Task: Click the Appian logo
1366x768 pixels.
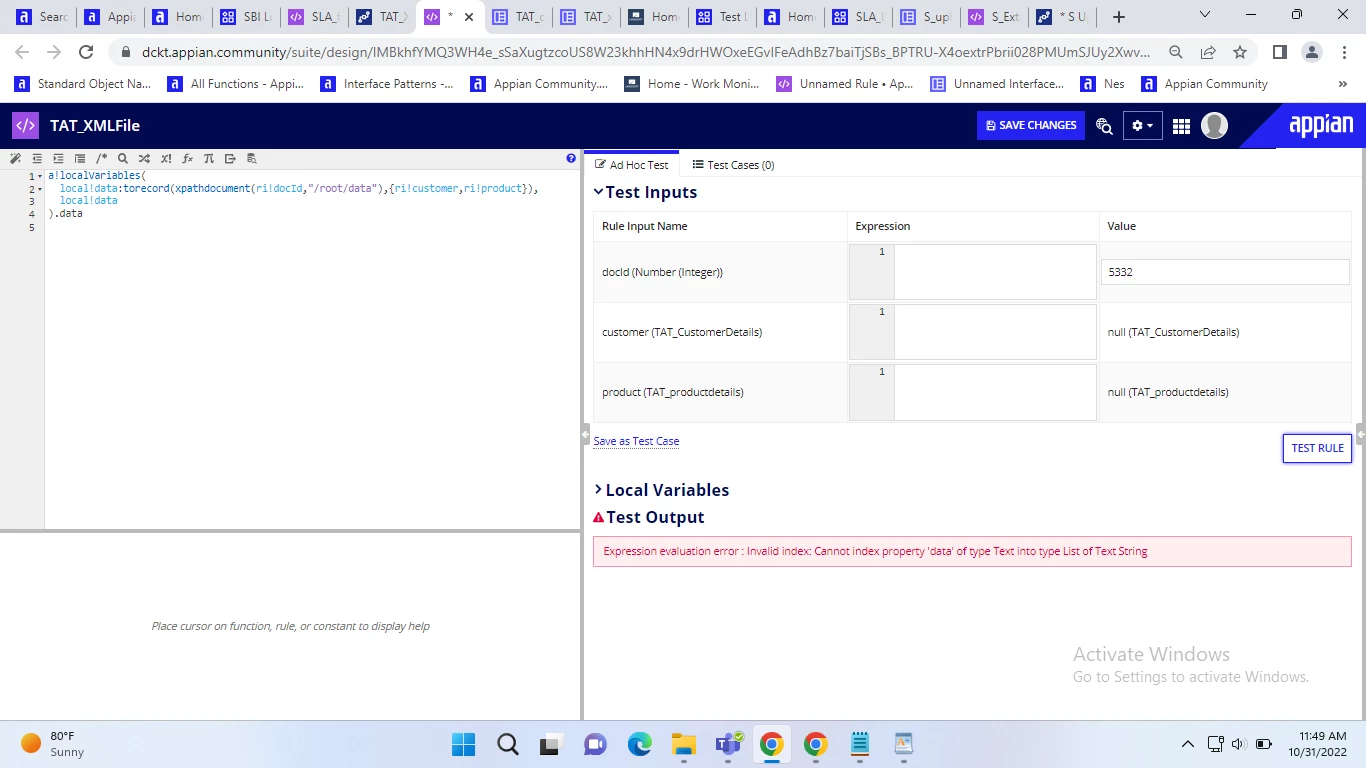Action: pos(1321,125)
